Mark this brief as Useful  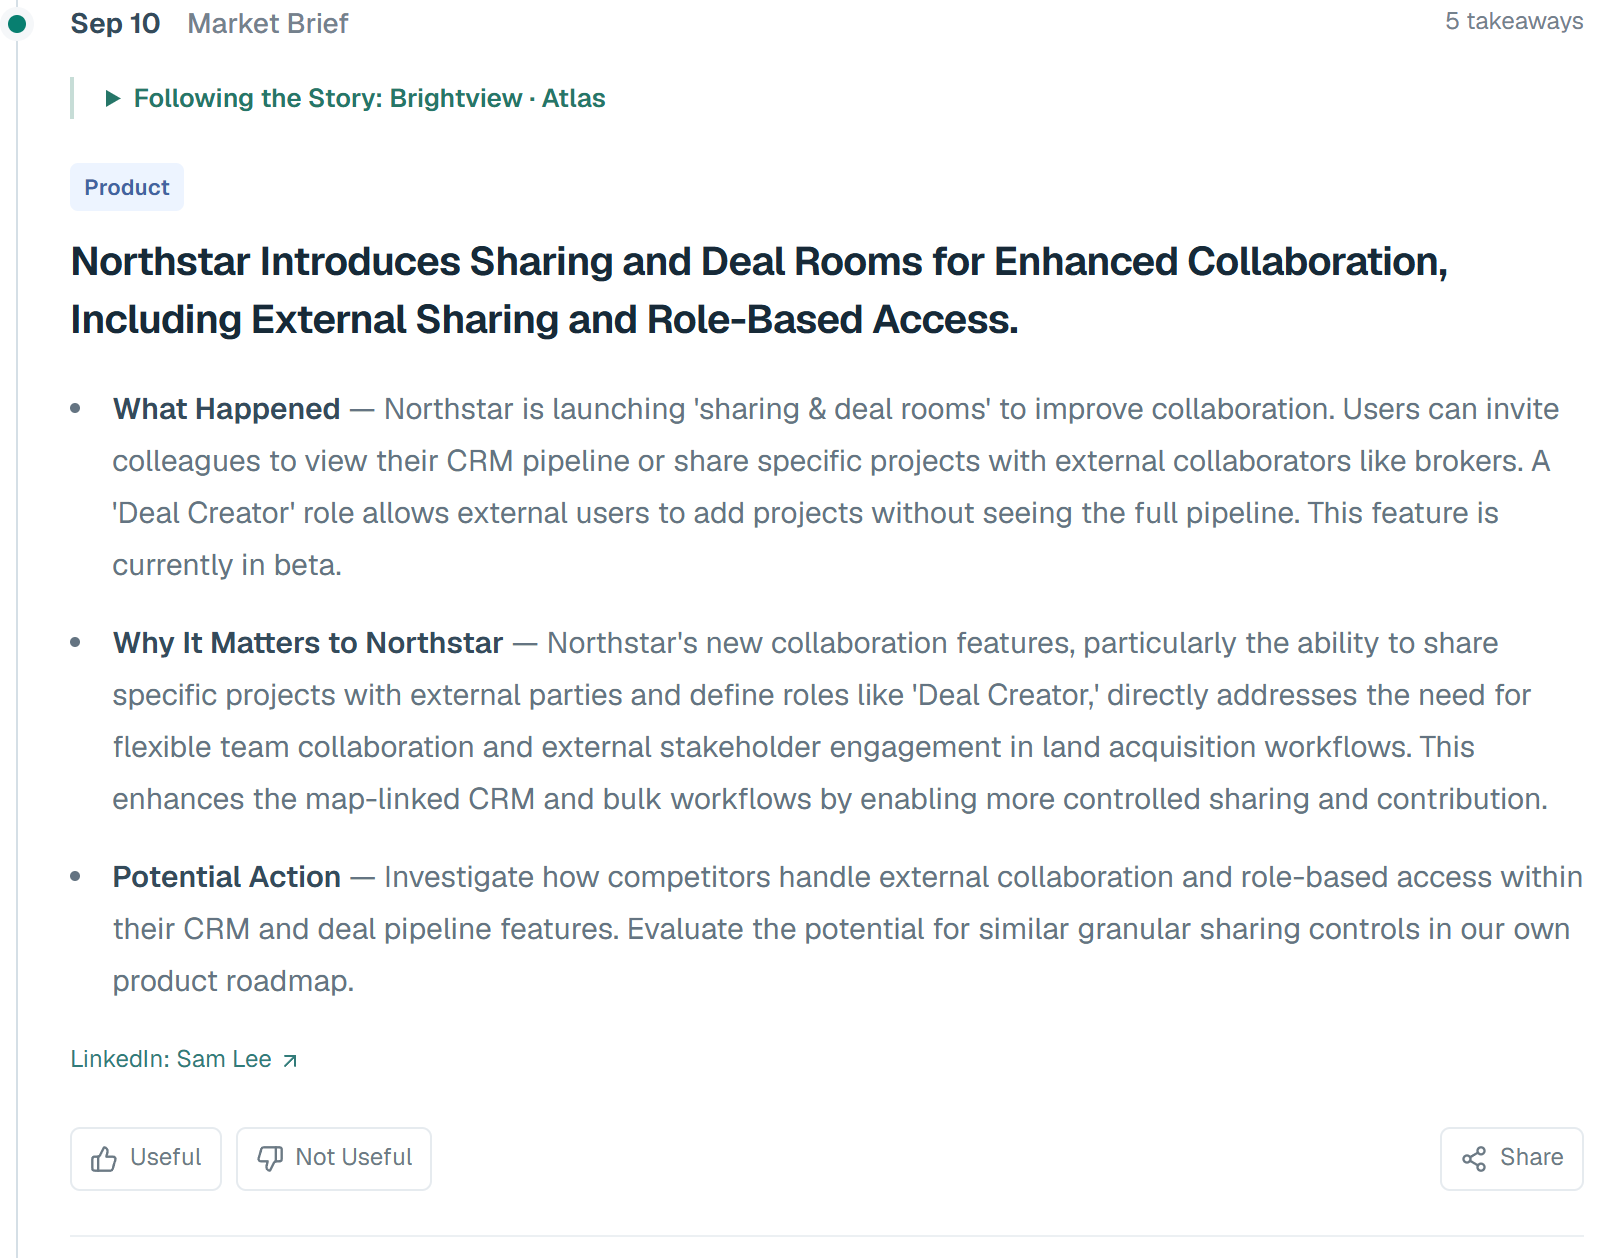pos(146,1159)
